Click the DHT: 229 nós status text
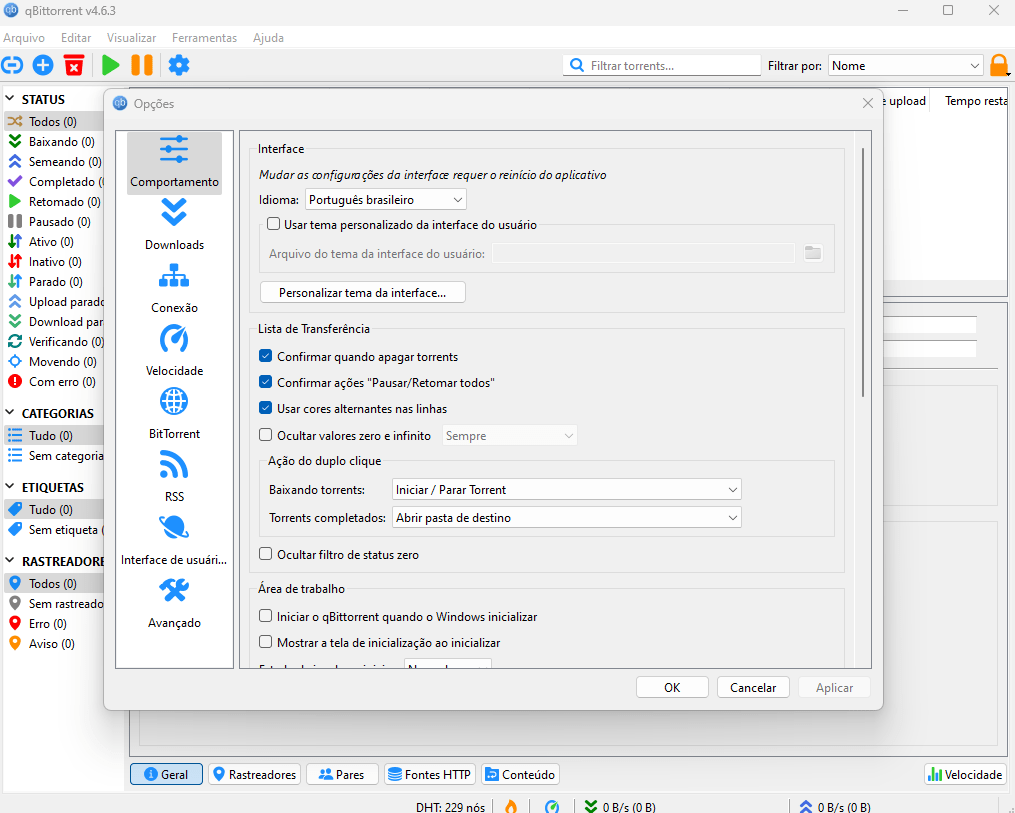Viewport: 1015px width, 813px height. coord(450,807)
